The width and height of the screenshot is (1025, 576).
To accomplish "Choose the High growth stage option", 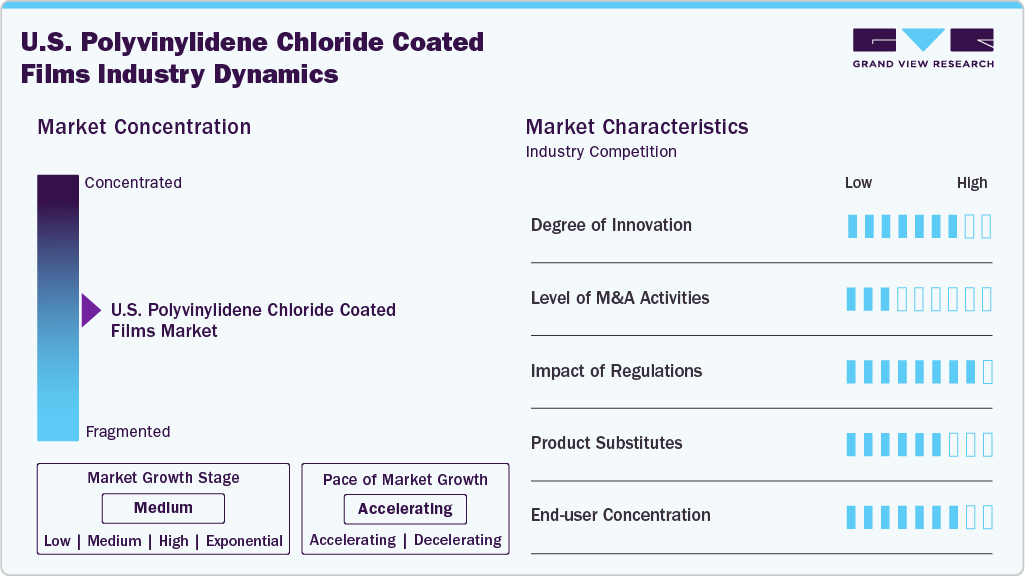I will [173, 541].
